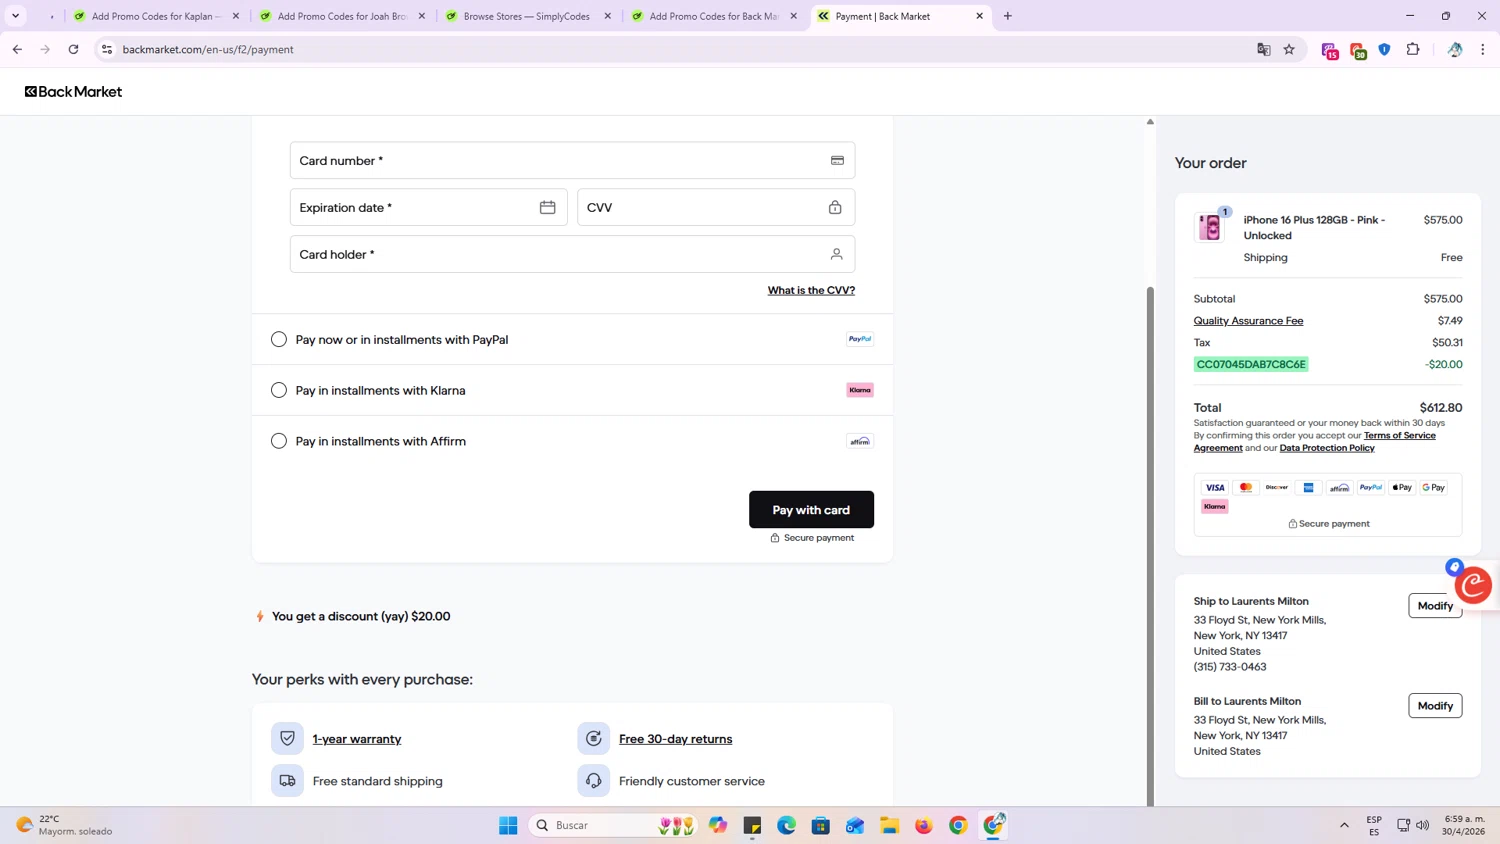Click the PayPal logo beside the PayPal option
1500x844 pixels.
coord(860,339)
